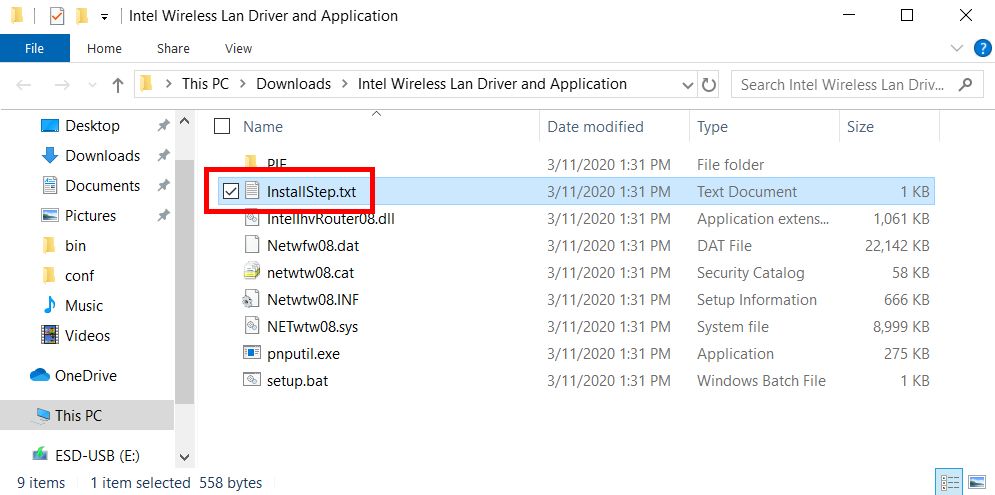This screenshot has width=995, height=495.
Task: Open the File ribbon tab
Action: pos(34,48)
